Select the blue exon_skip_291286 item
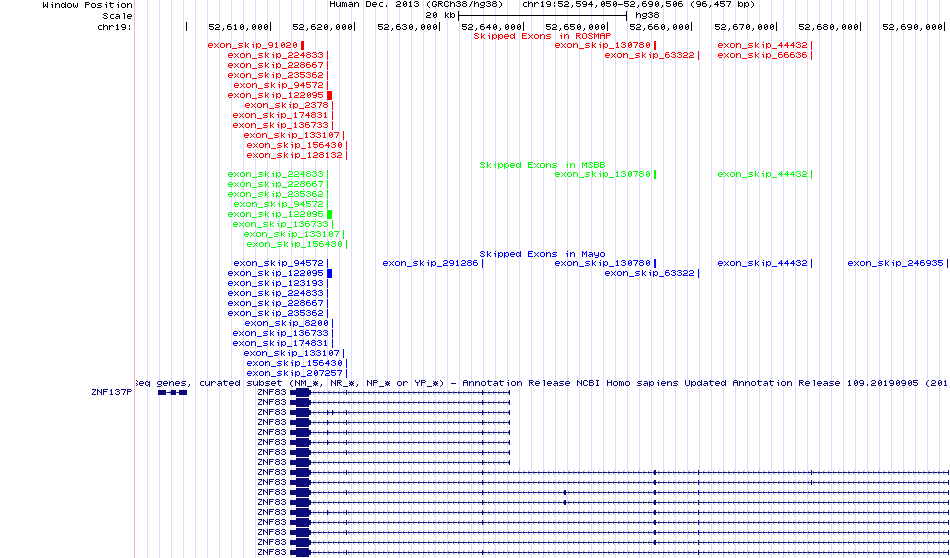Image resolution: width=950 pixels, height=558 pixels. 431,263
